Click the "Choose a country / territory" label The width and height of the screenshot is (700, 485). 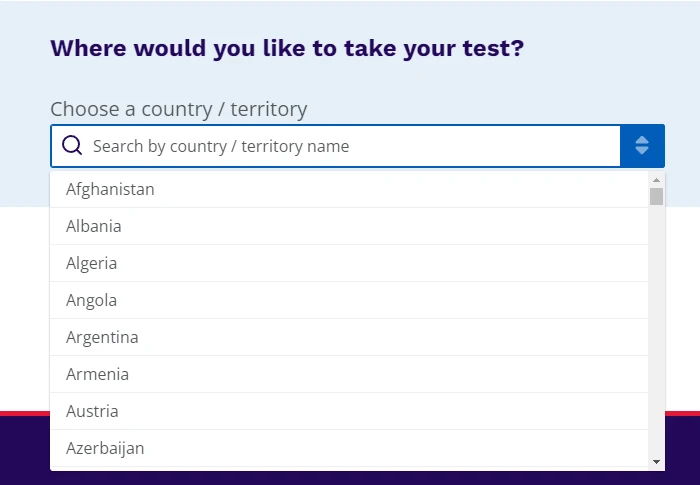tap(179, 109)
